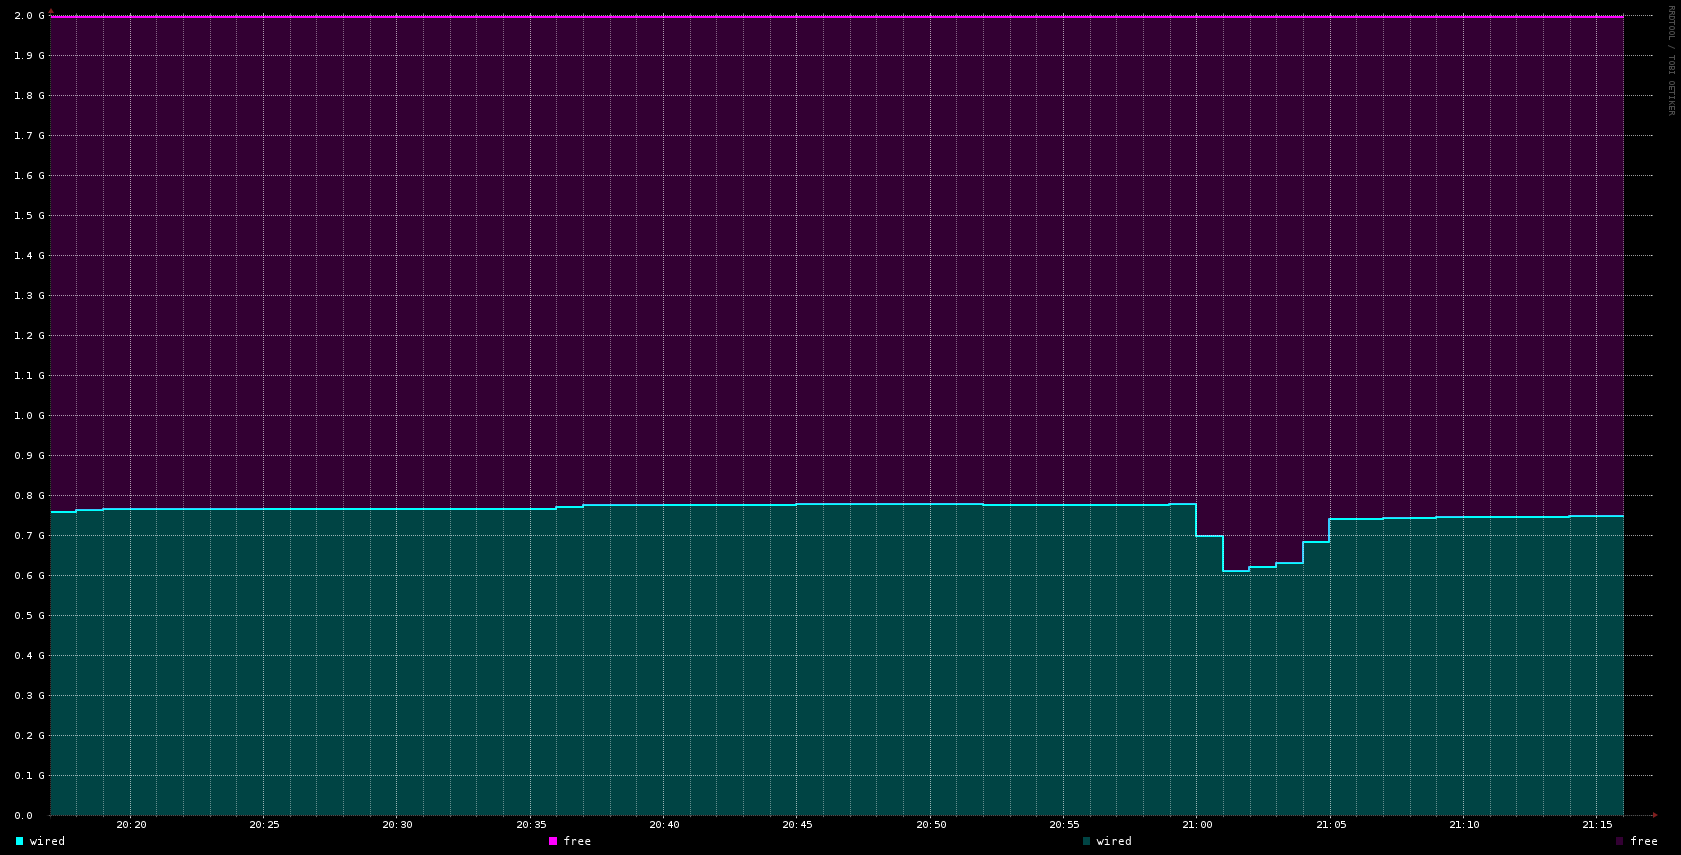
Task: Click the 20:45 time axis label
Action: click(x=797, y=825)
